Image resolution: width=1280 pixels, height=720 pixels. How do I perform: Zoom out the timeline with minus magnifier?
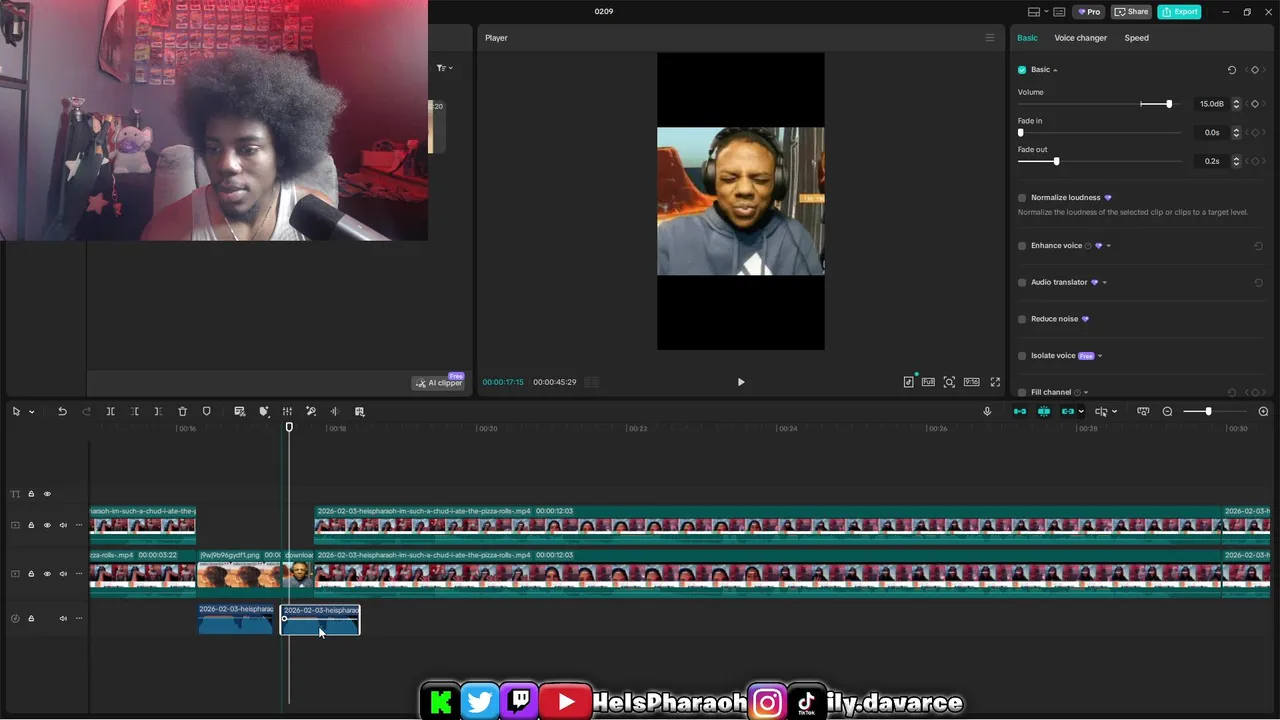[1167, 411]
